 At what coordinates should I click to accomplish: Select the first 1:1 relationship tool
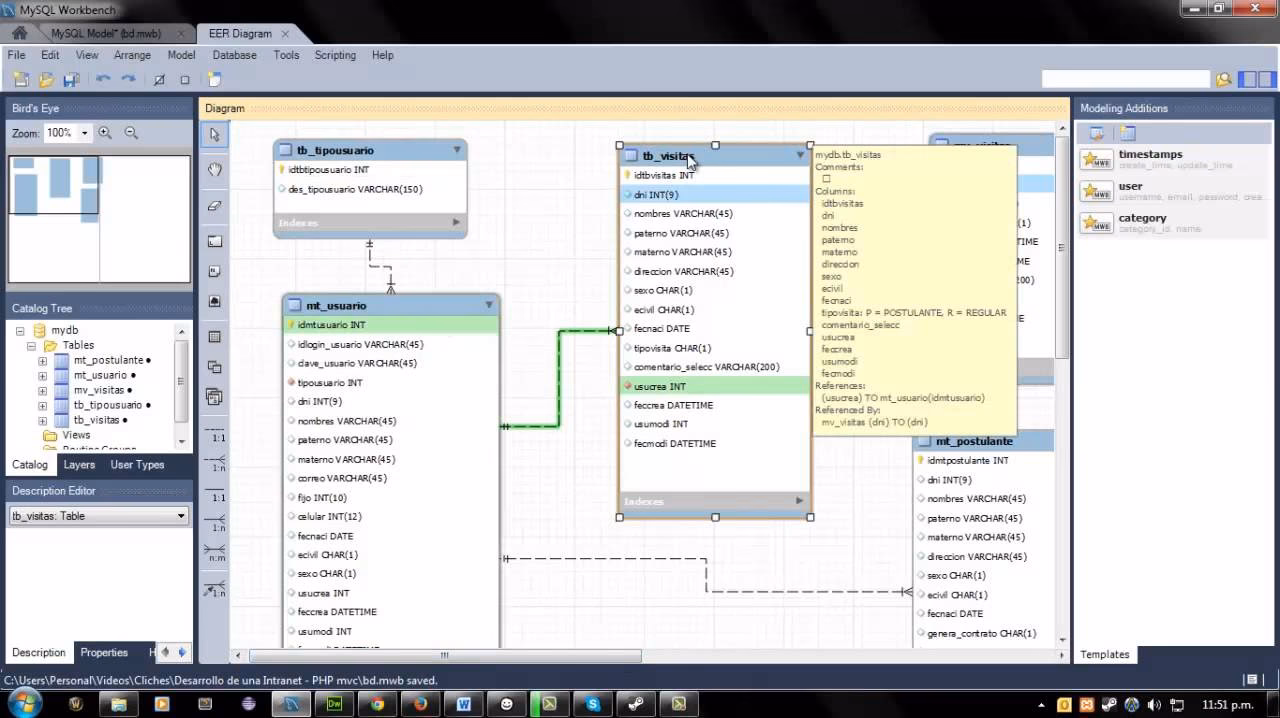[x=214, y=436]
